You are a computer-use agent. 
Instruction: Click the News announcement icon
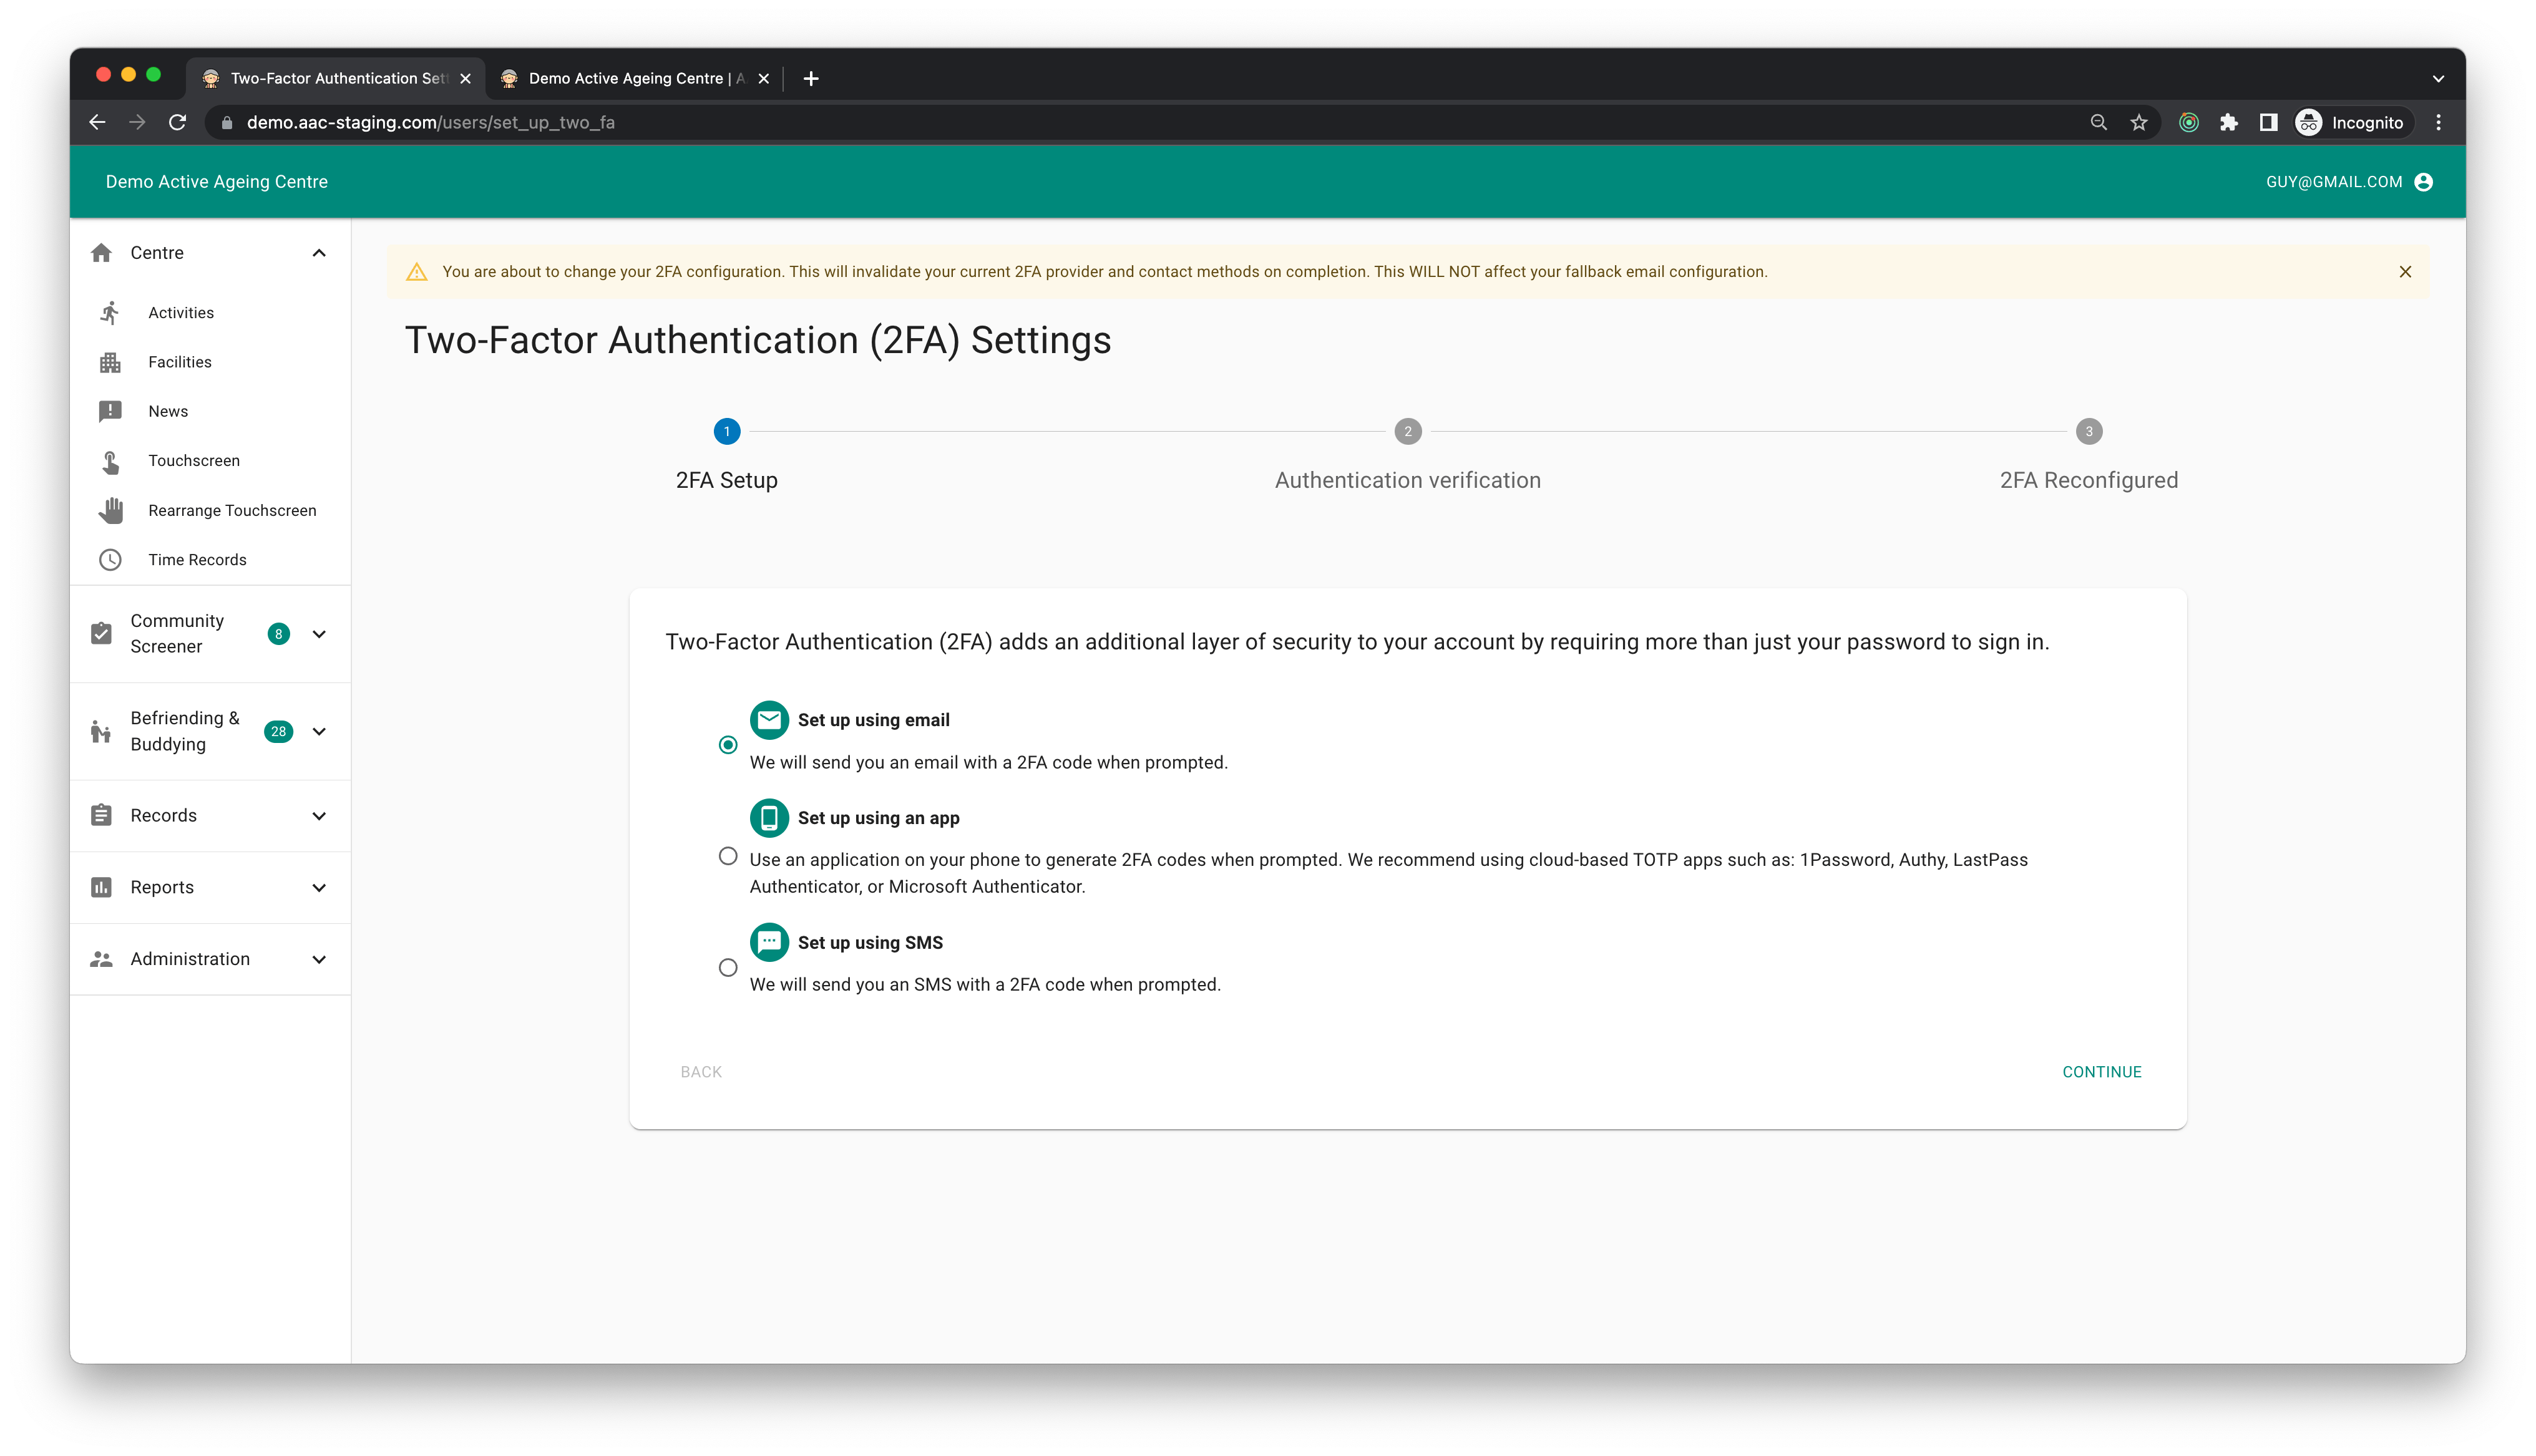tap(110, 411)
